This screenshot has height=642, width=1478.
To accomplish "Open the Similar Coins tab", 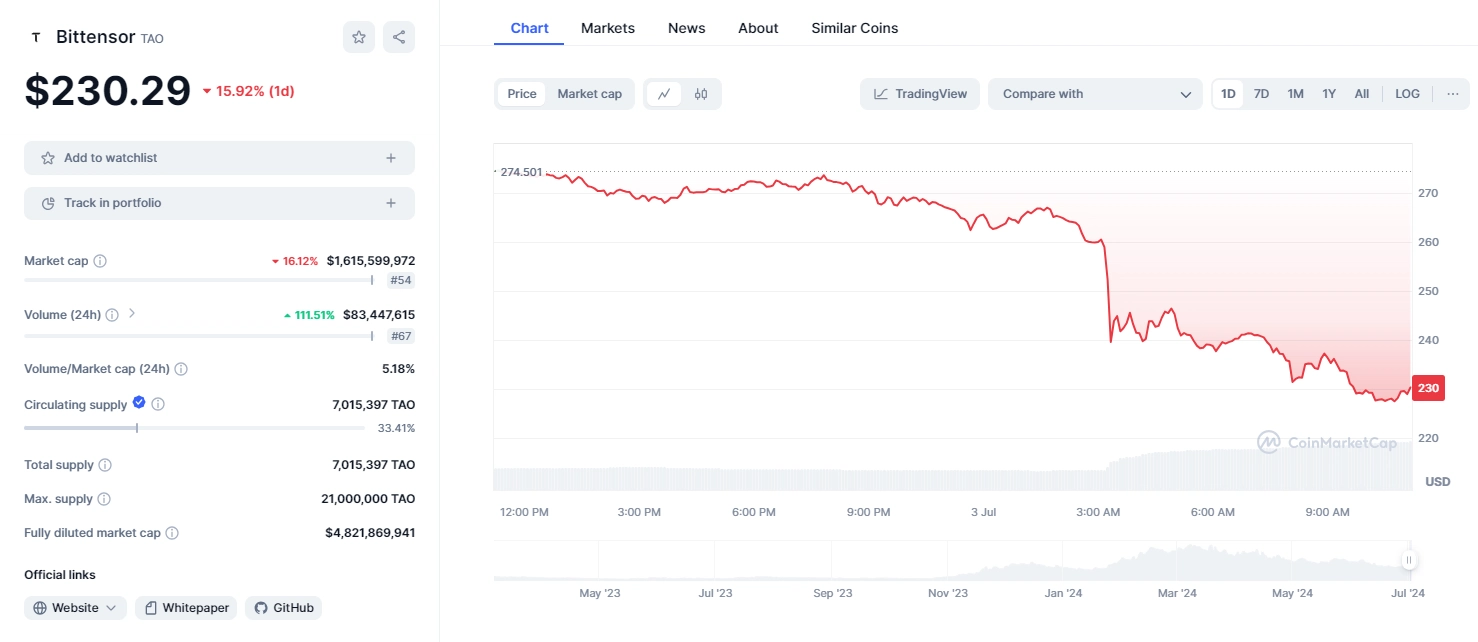I will coord(855,28).
